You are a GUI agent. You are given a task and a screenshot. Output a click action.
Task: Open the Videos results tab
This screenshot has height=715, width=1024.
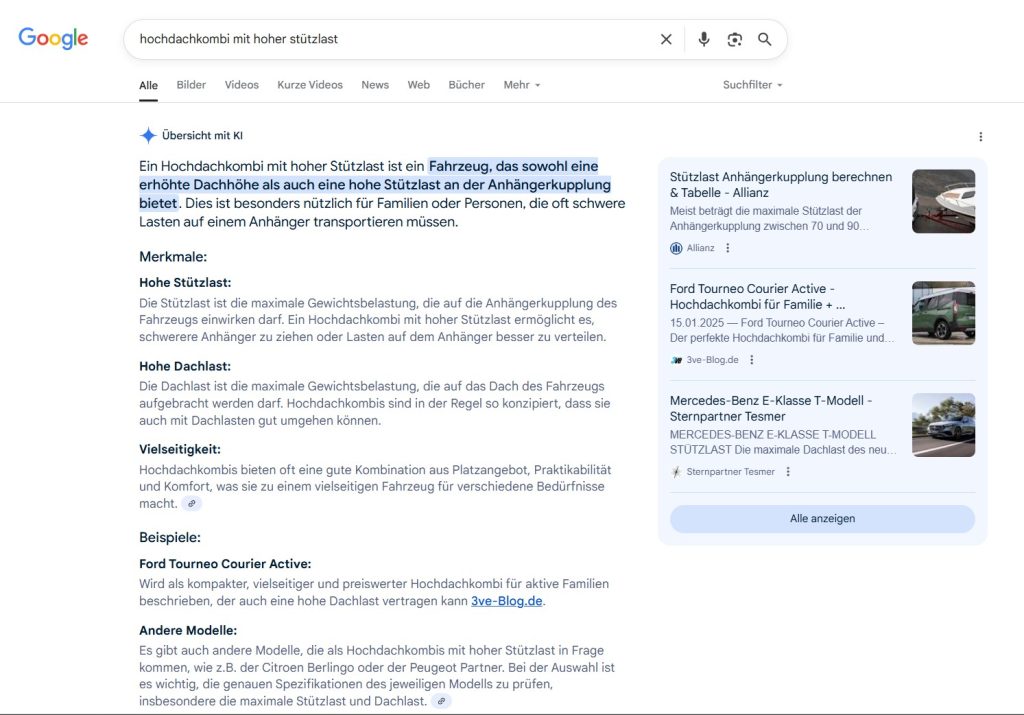click(241, 85)
